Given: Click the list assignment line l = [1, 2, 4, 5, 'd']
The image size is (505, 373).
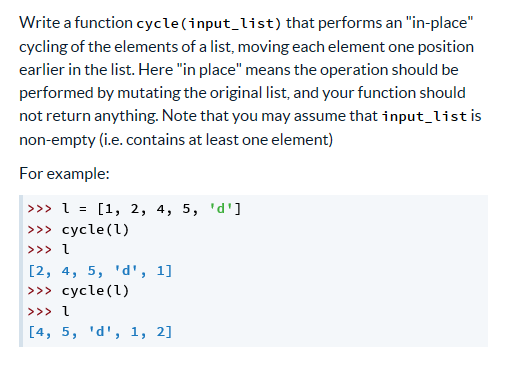Looking at the screenshot, I should click(151, 209).
